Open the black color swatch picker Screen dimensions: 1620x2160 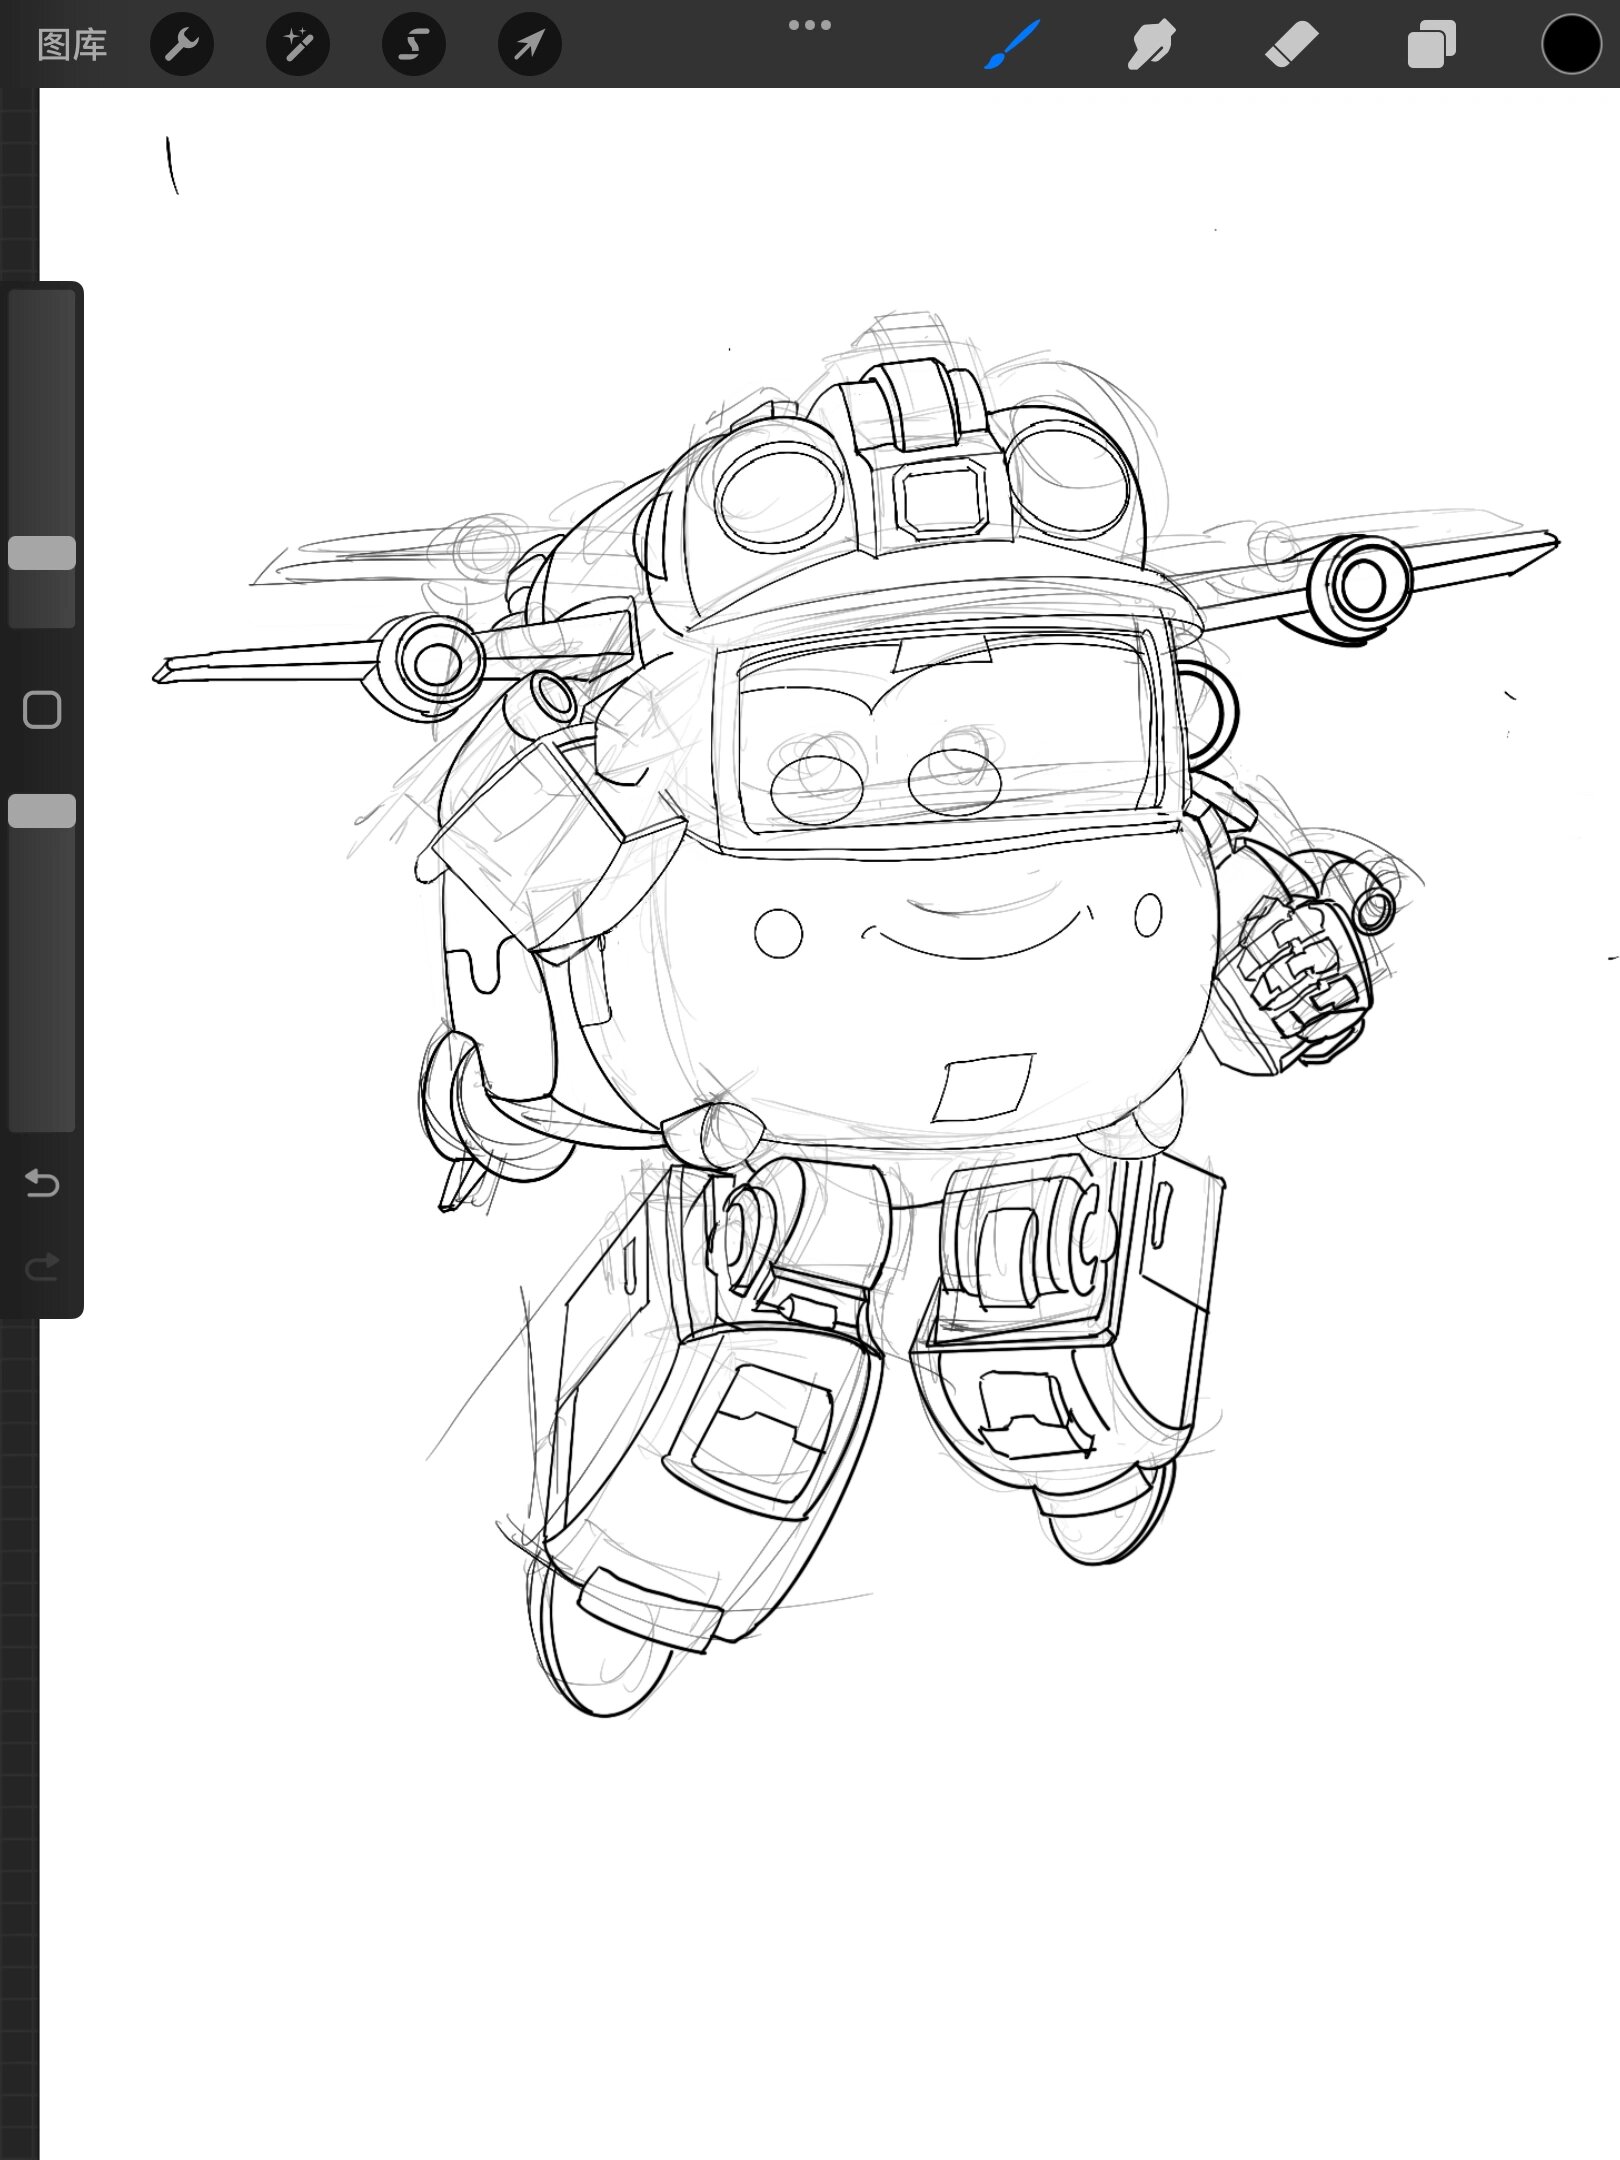1571,45
